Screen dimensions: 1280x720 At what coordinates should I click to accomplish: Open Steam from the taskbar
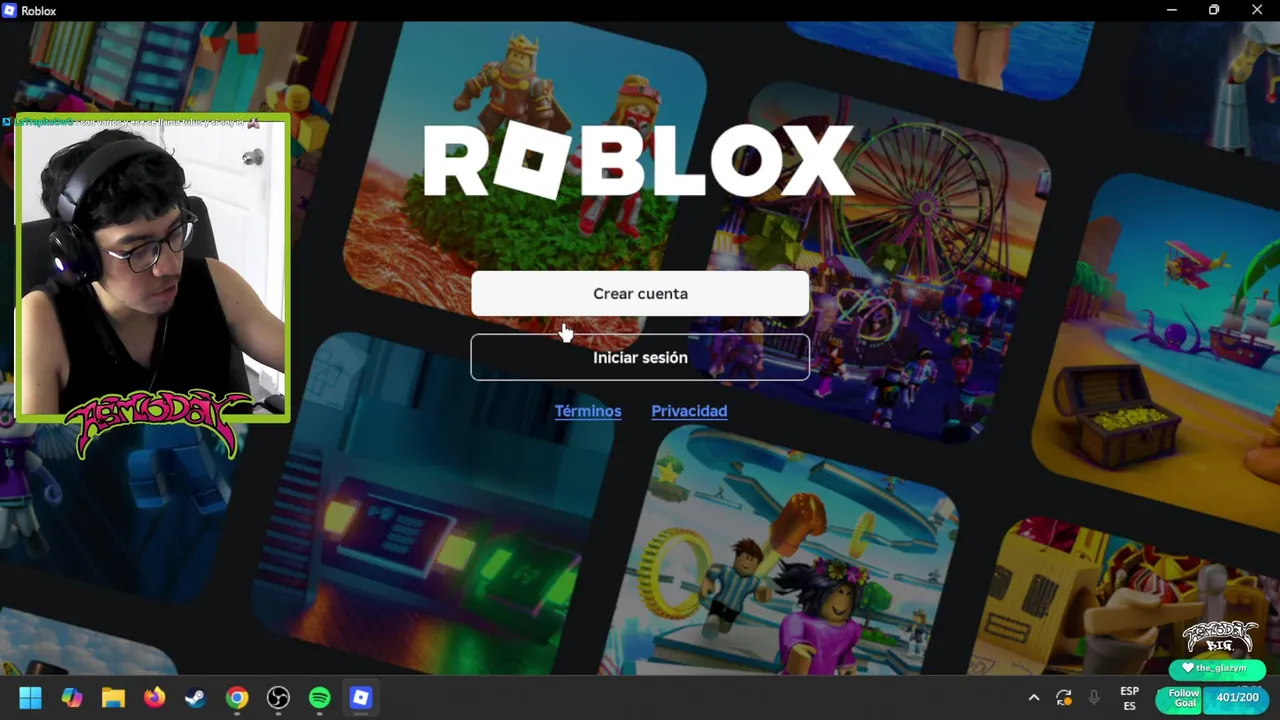pyautogui.click(x=196, y=698)
